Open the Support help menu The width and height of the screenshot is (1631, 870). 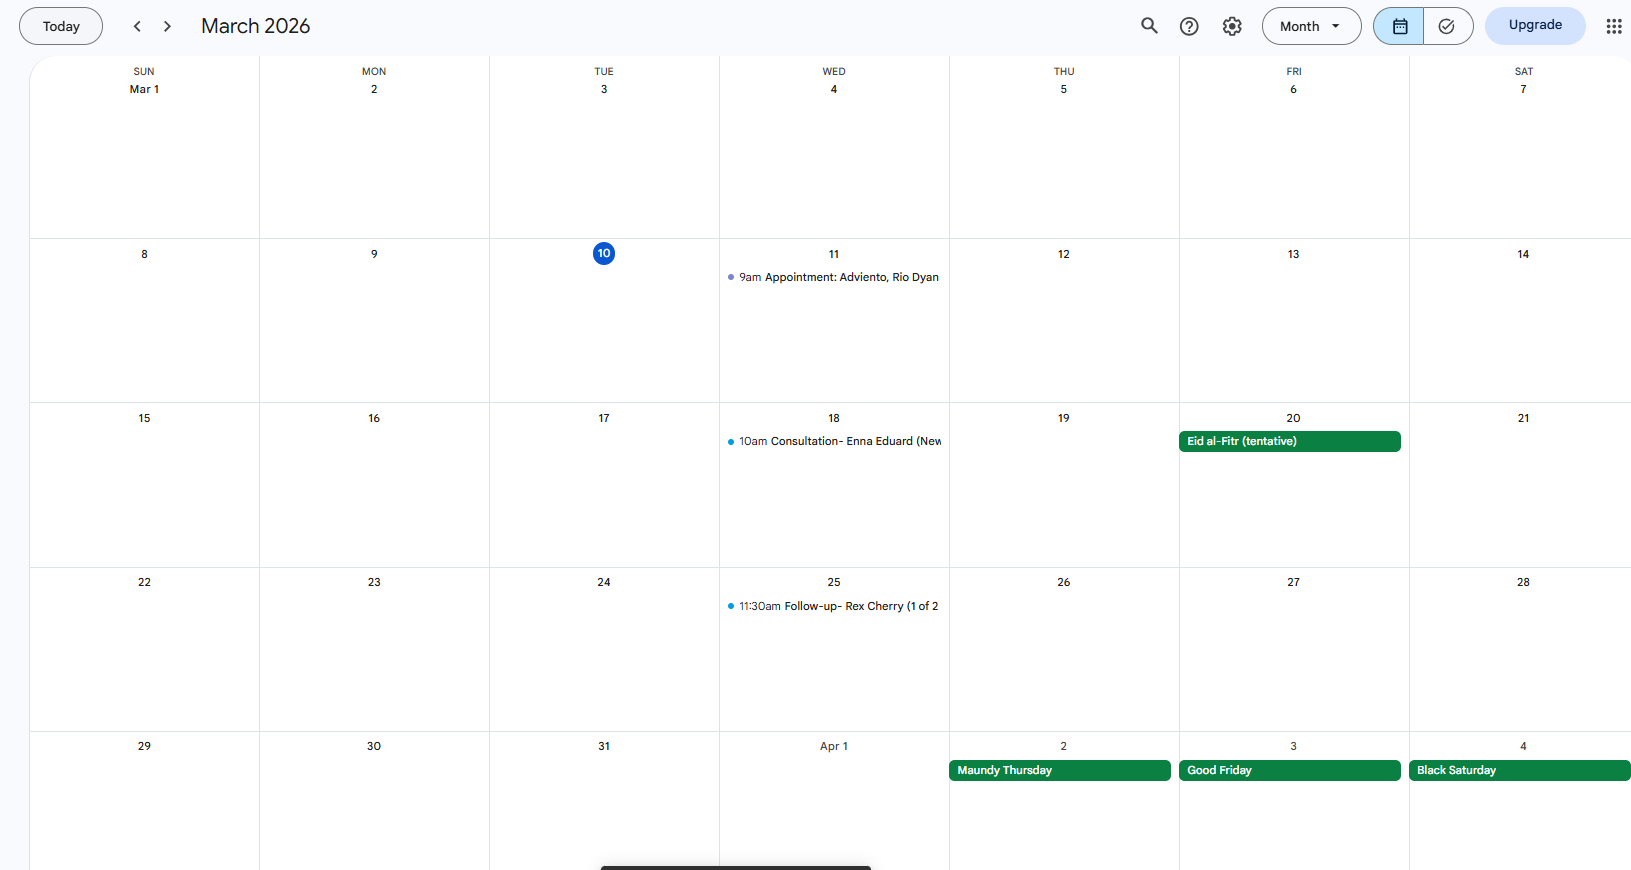click(1189, 26)
